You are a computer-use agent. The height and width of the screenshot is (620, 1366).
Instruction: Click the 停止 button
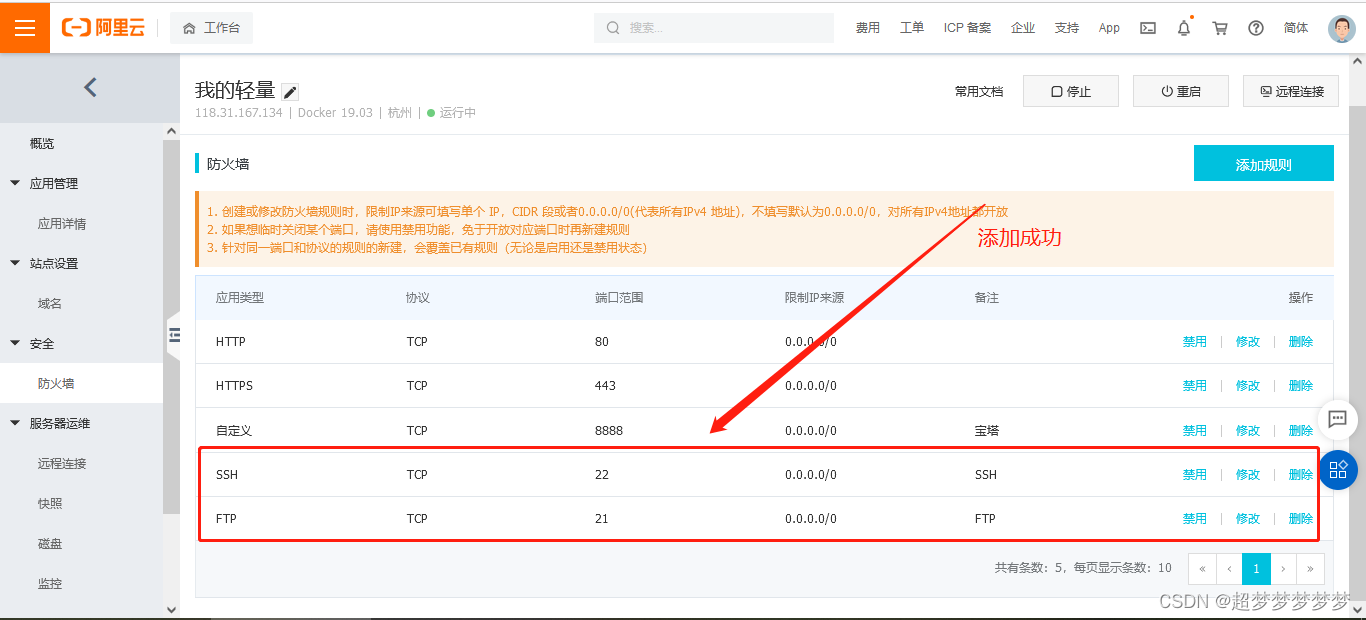1071,91
